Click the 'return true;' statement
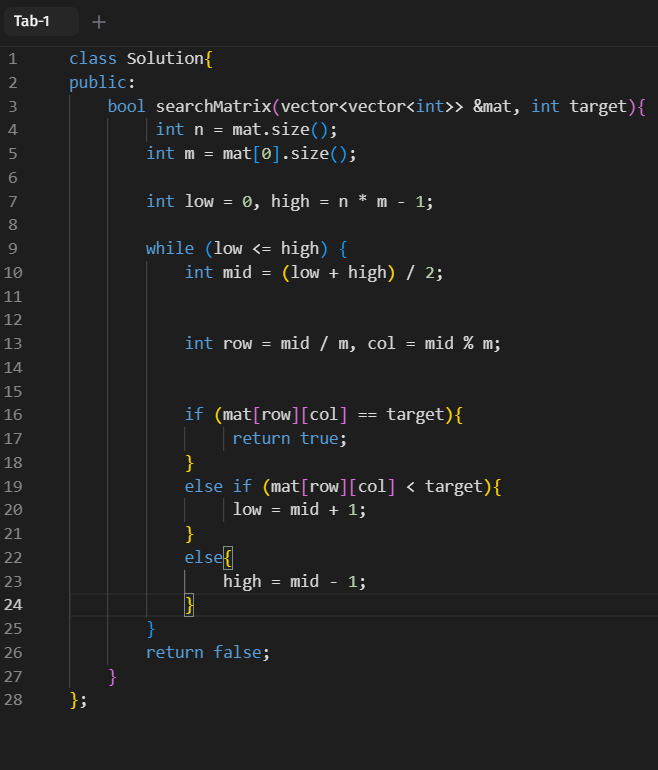Viewport: 658px width, 770px height. click(x=290, y=438)
